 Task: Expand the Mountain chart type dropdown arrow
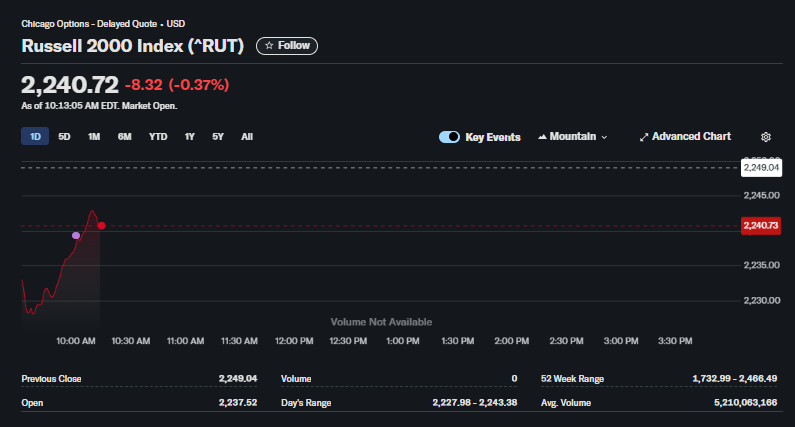tap(604, 137)
